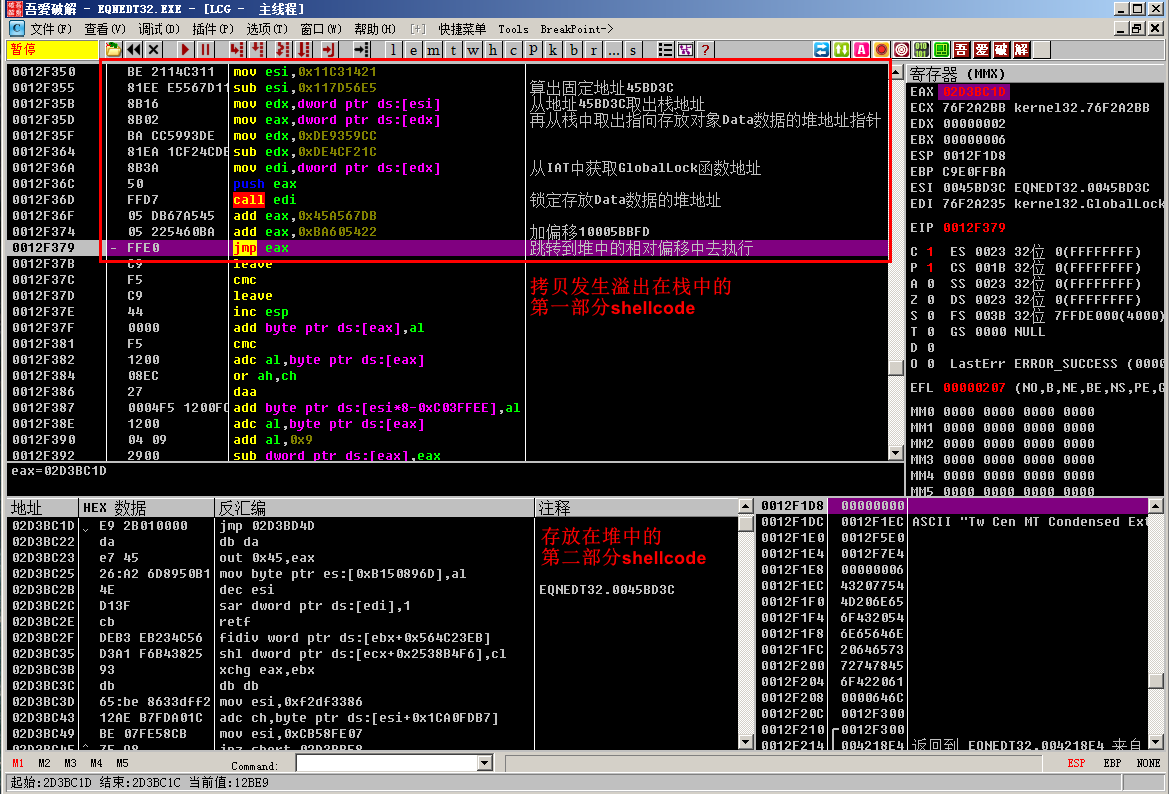
Task: Click the red circle record plugin icon
Action: coord(882,50)
